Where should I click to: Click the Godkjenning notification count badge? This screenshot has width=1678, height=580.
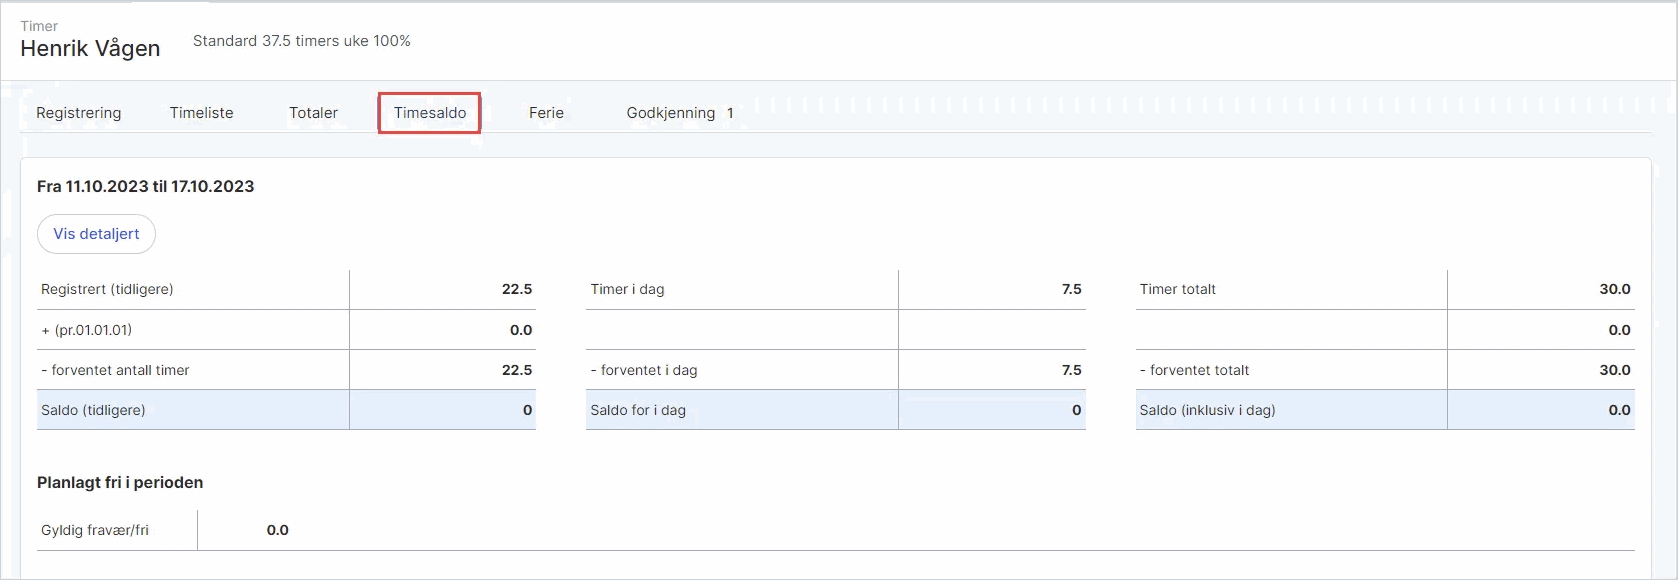point(730,113)
